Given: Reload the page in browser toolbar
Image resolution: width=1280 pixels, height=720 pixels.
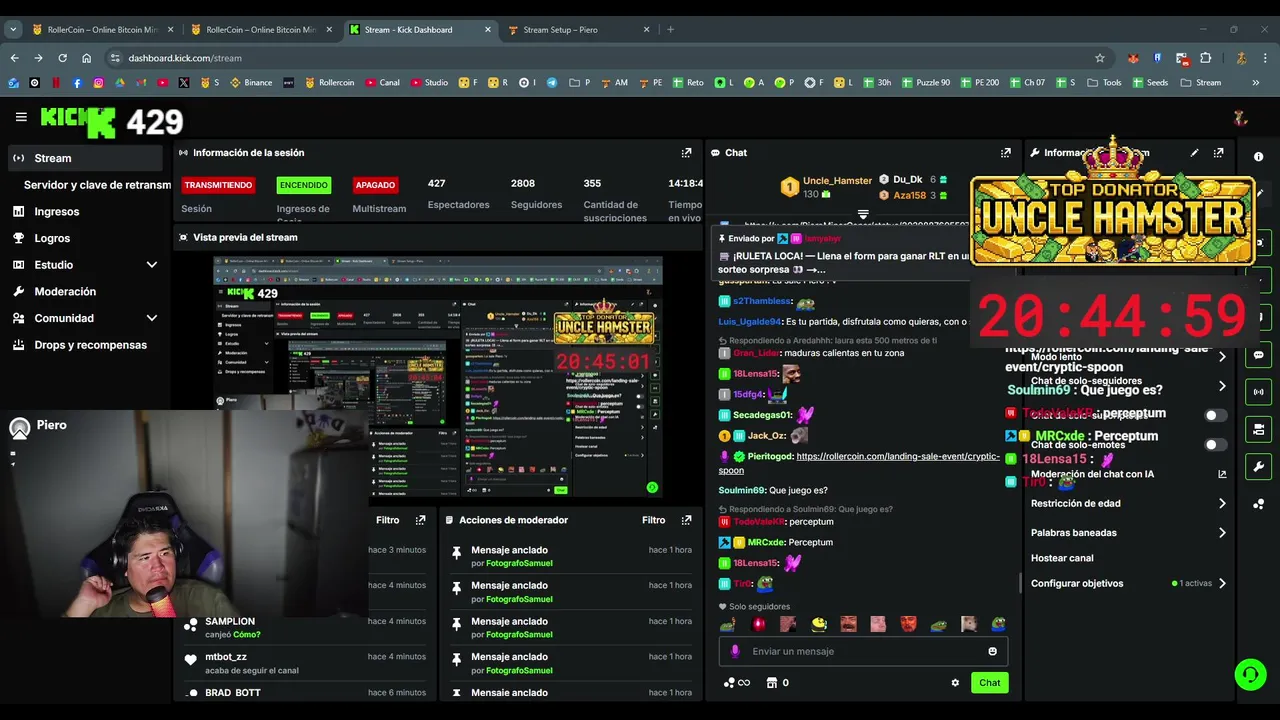Looking at the screenshot, I should tap(62, 58).
